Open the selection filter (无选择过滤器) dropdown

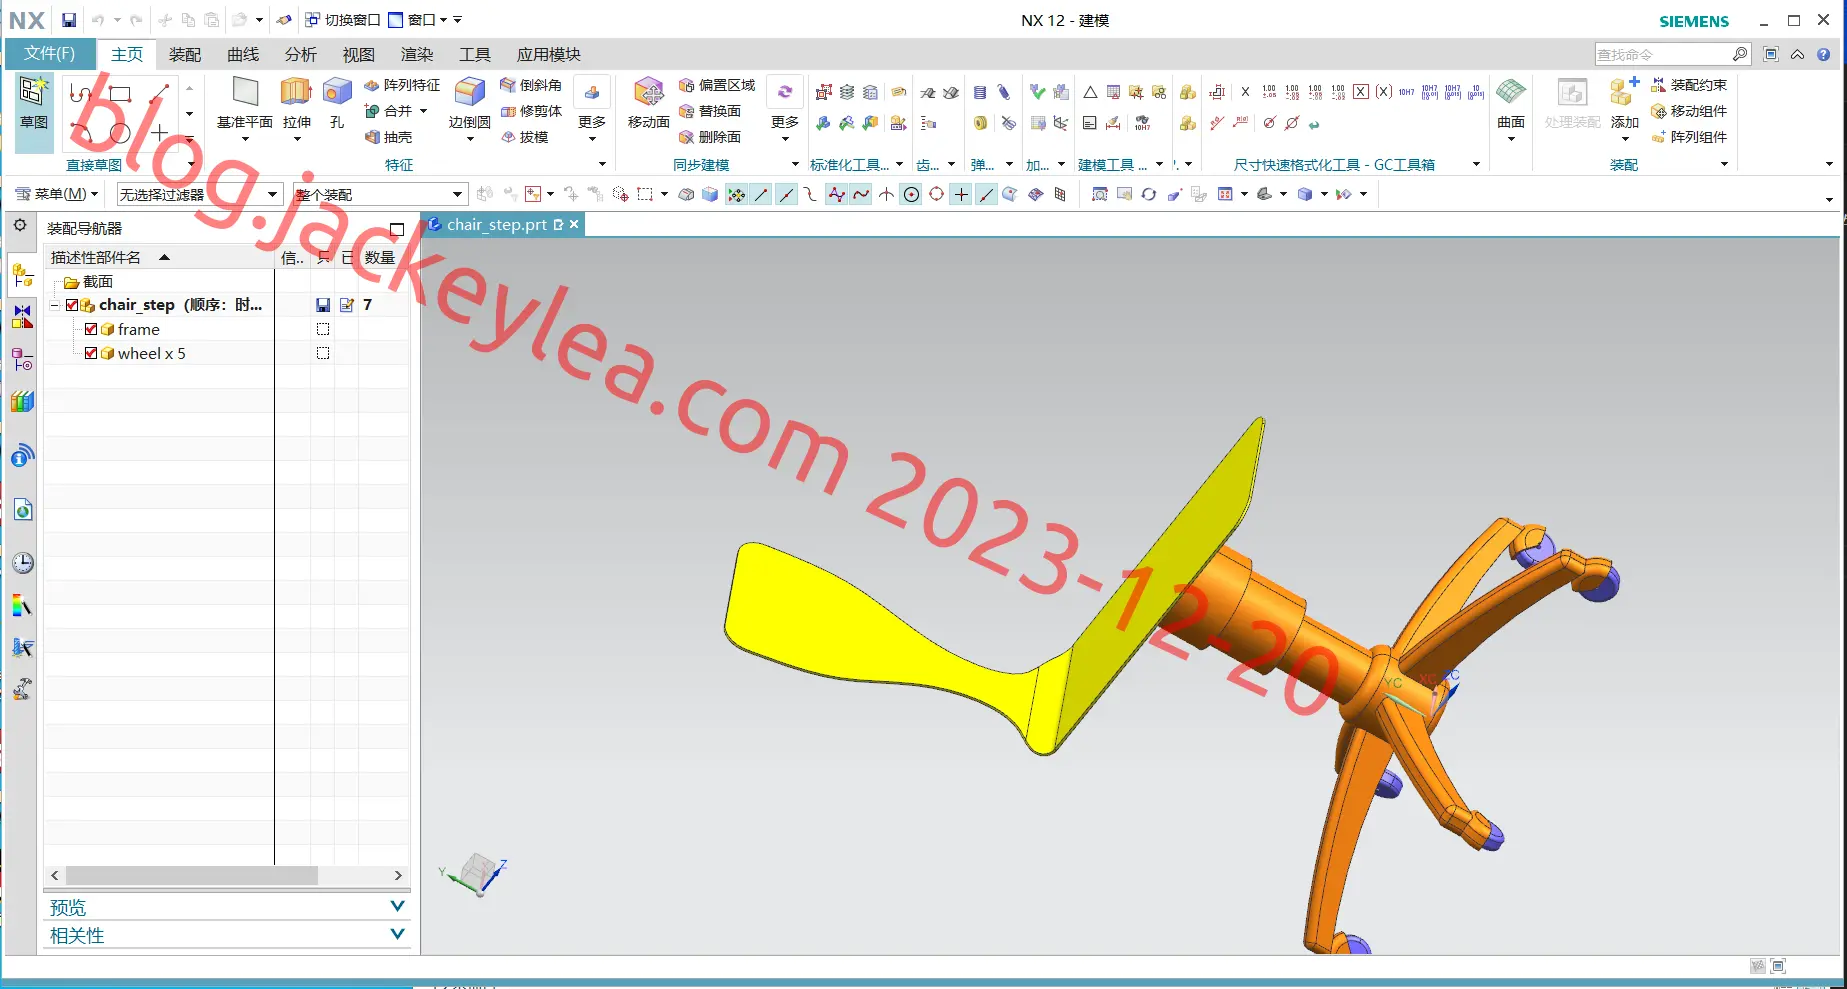(x=199, y=194)
